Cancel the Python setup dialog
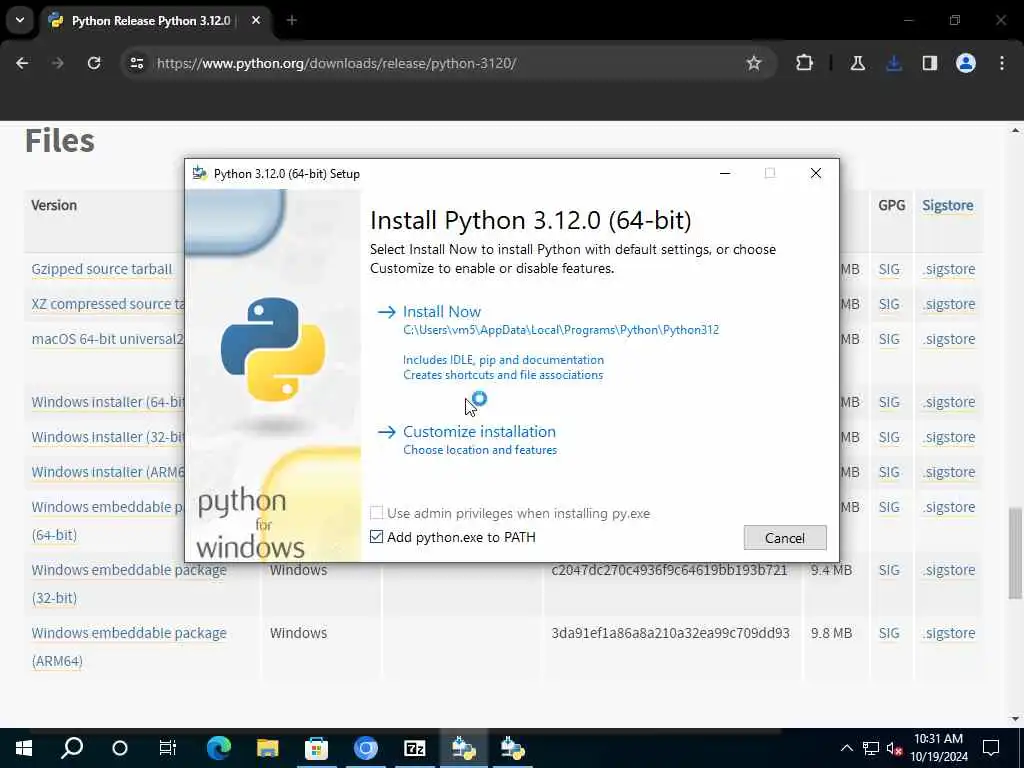 [784, 537]
